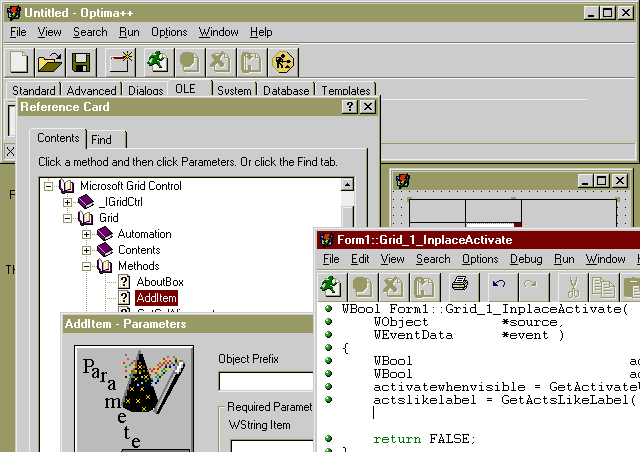Collapse the Methods tree node
This screenshot has width=640, height=452.
click(x=86, y=266)
